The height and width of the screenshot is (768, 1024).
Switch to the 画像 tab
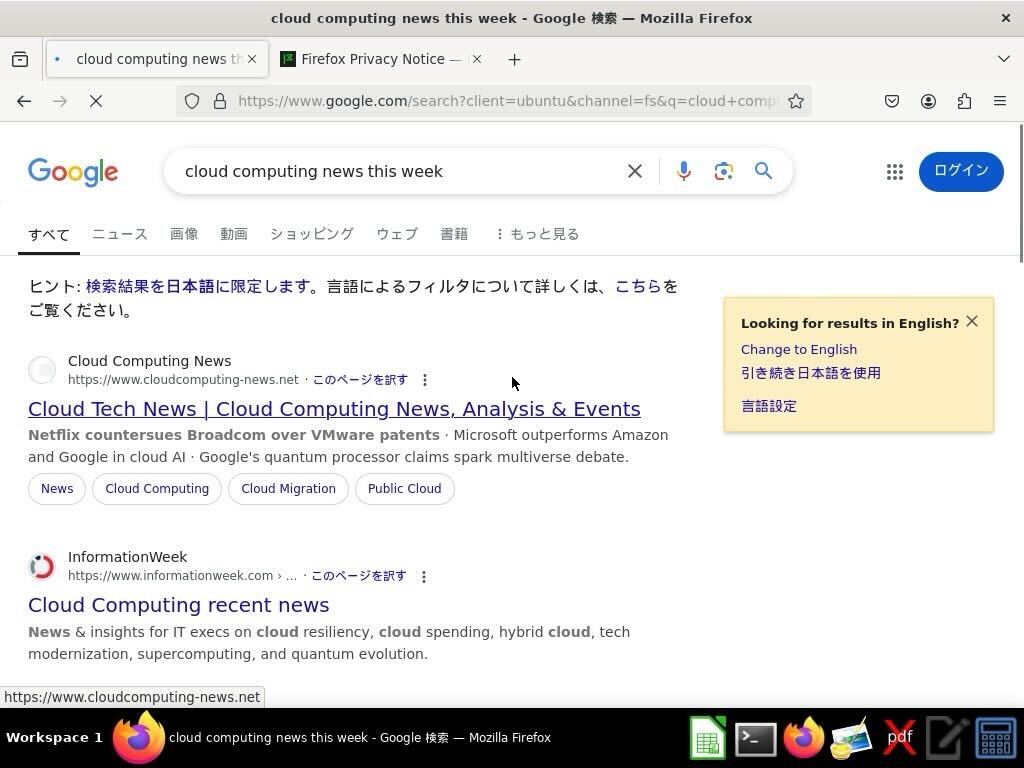click(x=184, y=234)
